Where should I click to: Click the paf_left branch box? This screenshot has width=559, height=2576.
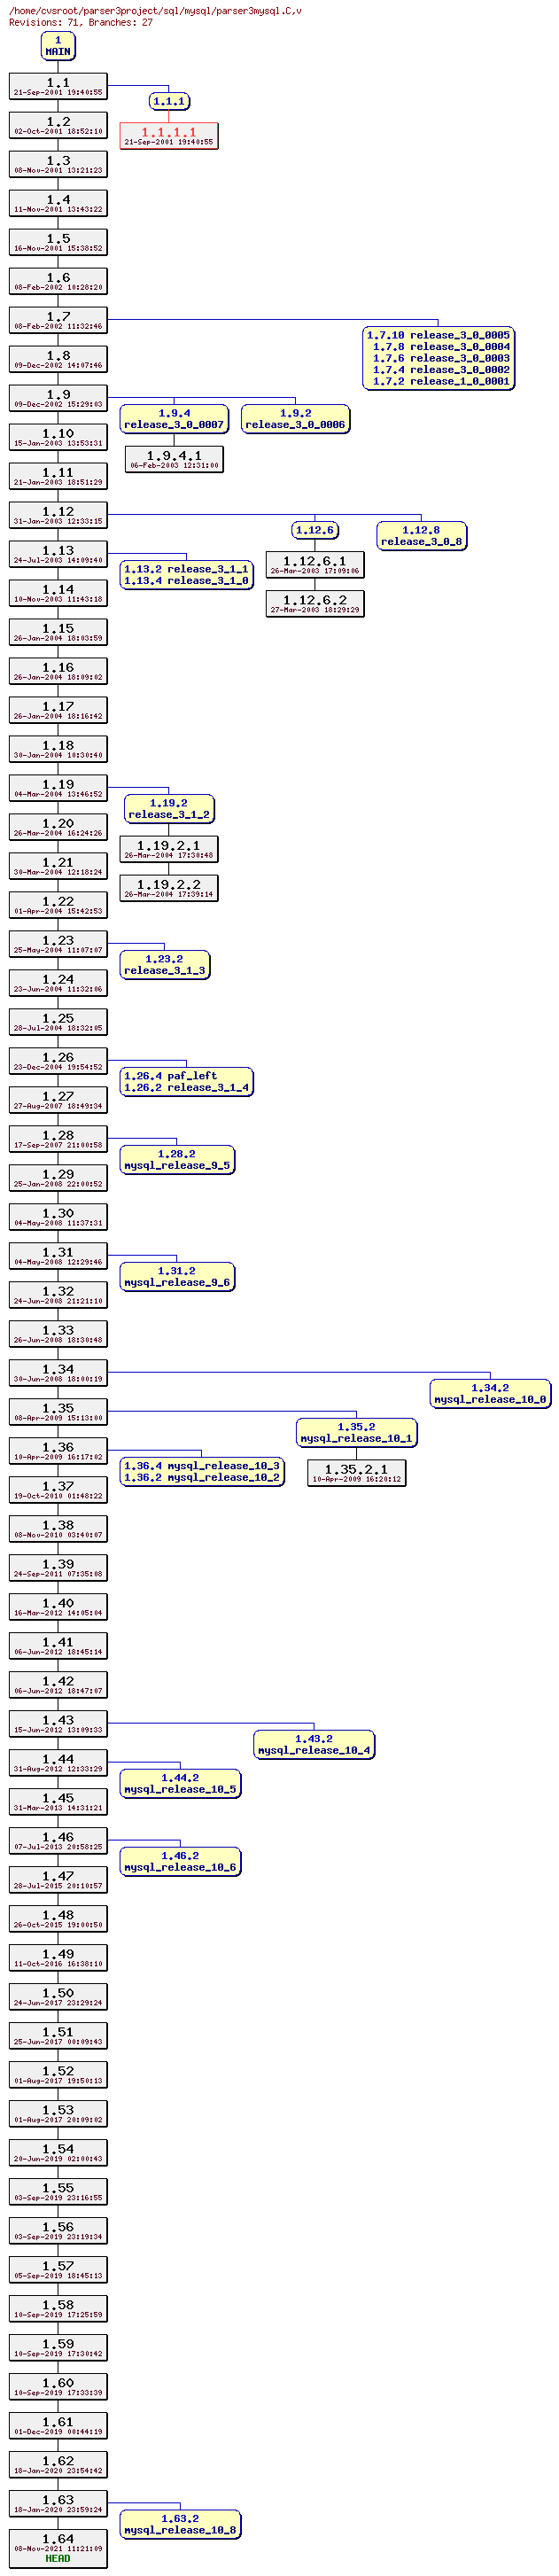click(x=186, y=1082)
